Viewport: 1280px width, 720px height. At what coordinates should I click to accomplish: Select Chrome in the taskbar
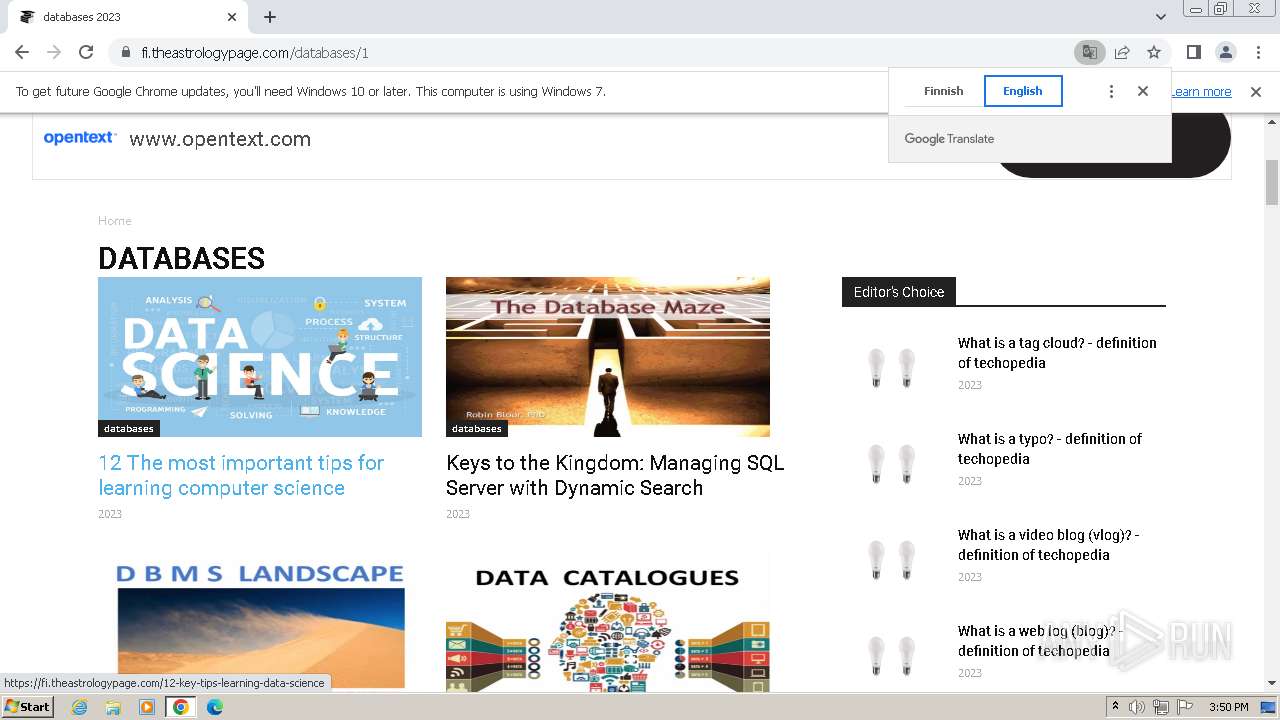(181, 707)
